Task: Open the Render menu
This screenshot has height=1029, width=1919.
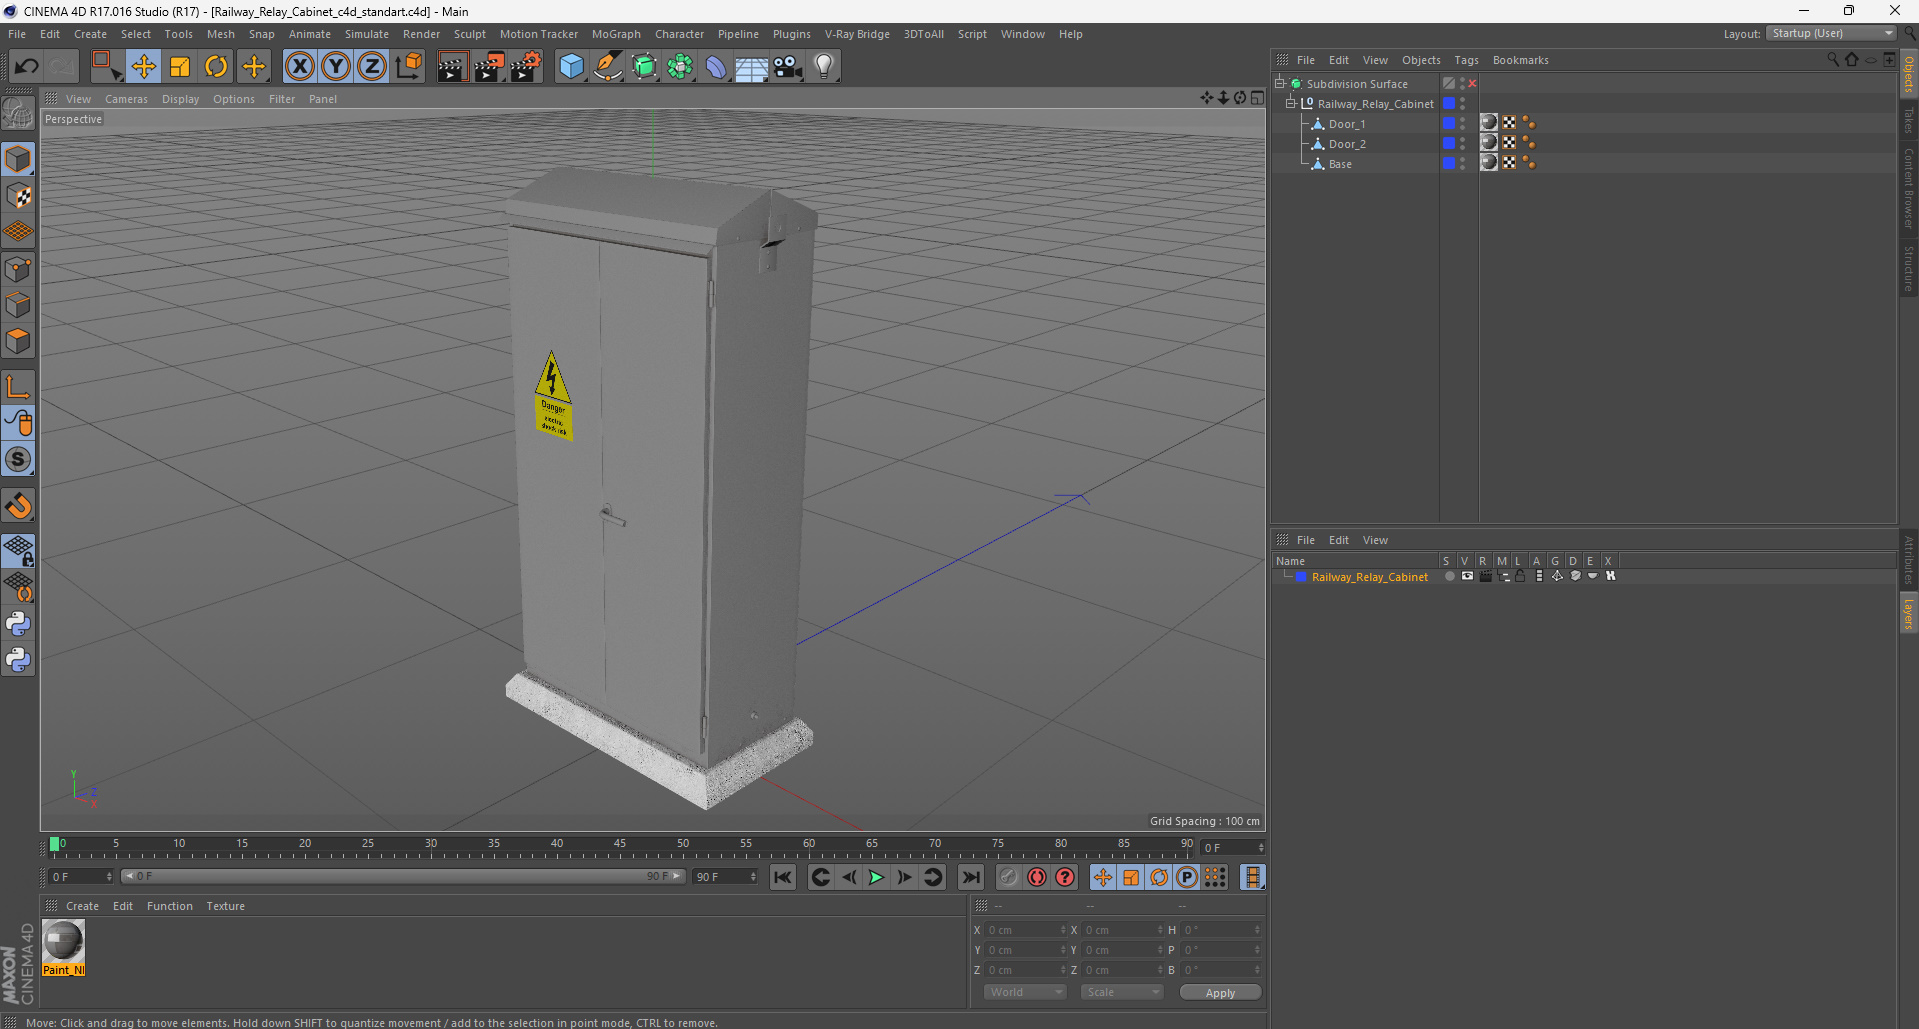Action: [x=421, y=34]
